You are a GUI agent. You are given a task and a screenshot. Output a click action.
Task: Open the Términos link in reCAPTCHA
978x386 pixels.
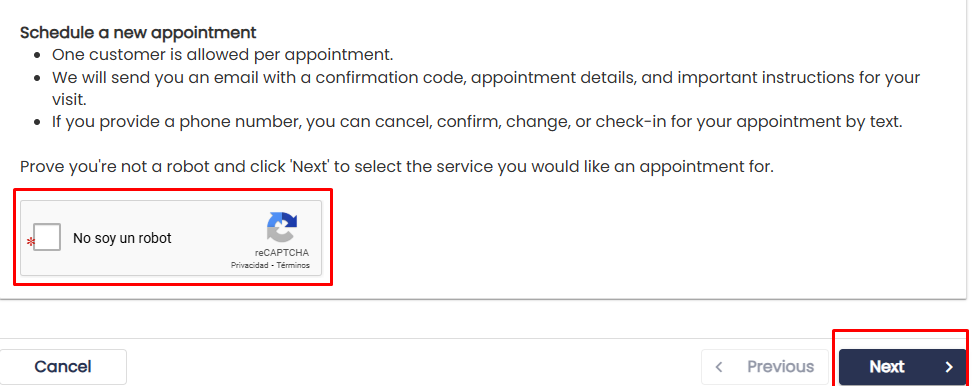pos(293,265)
